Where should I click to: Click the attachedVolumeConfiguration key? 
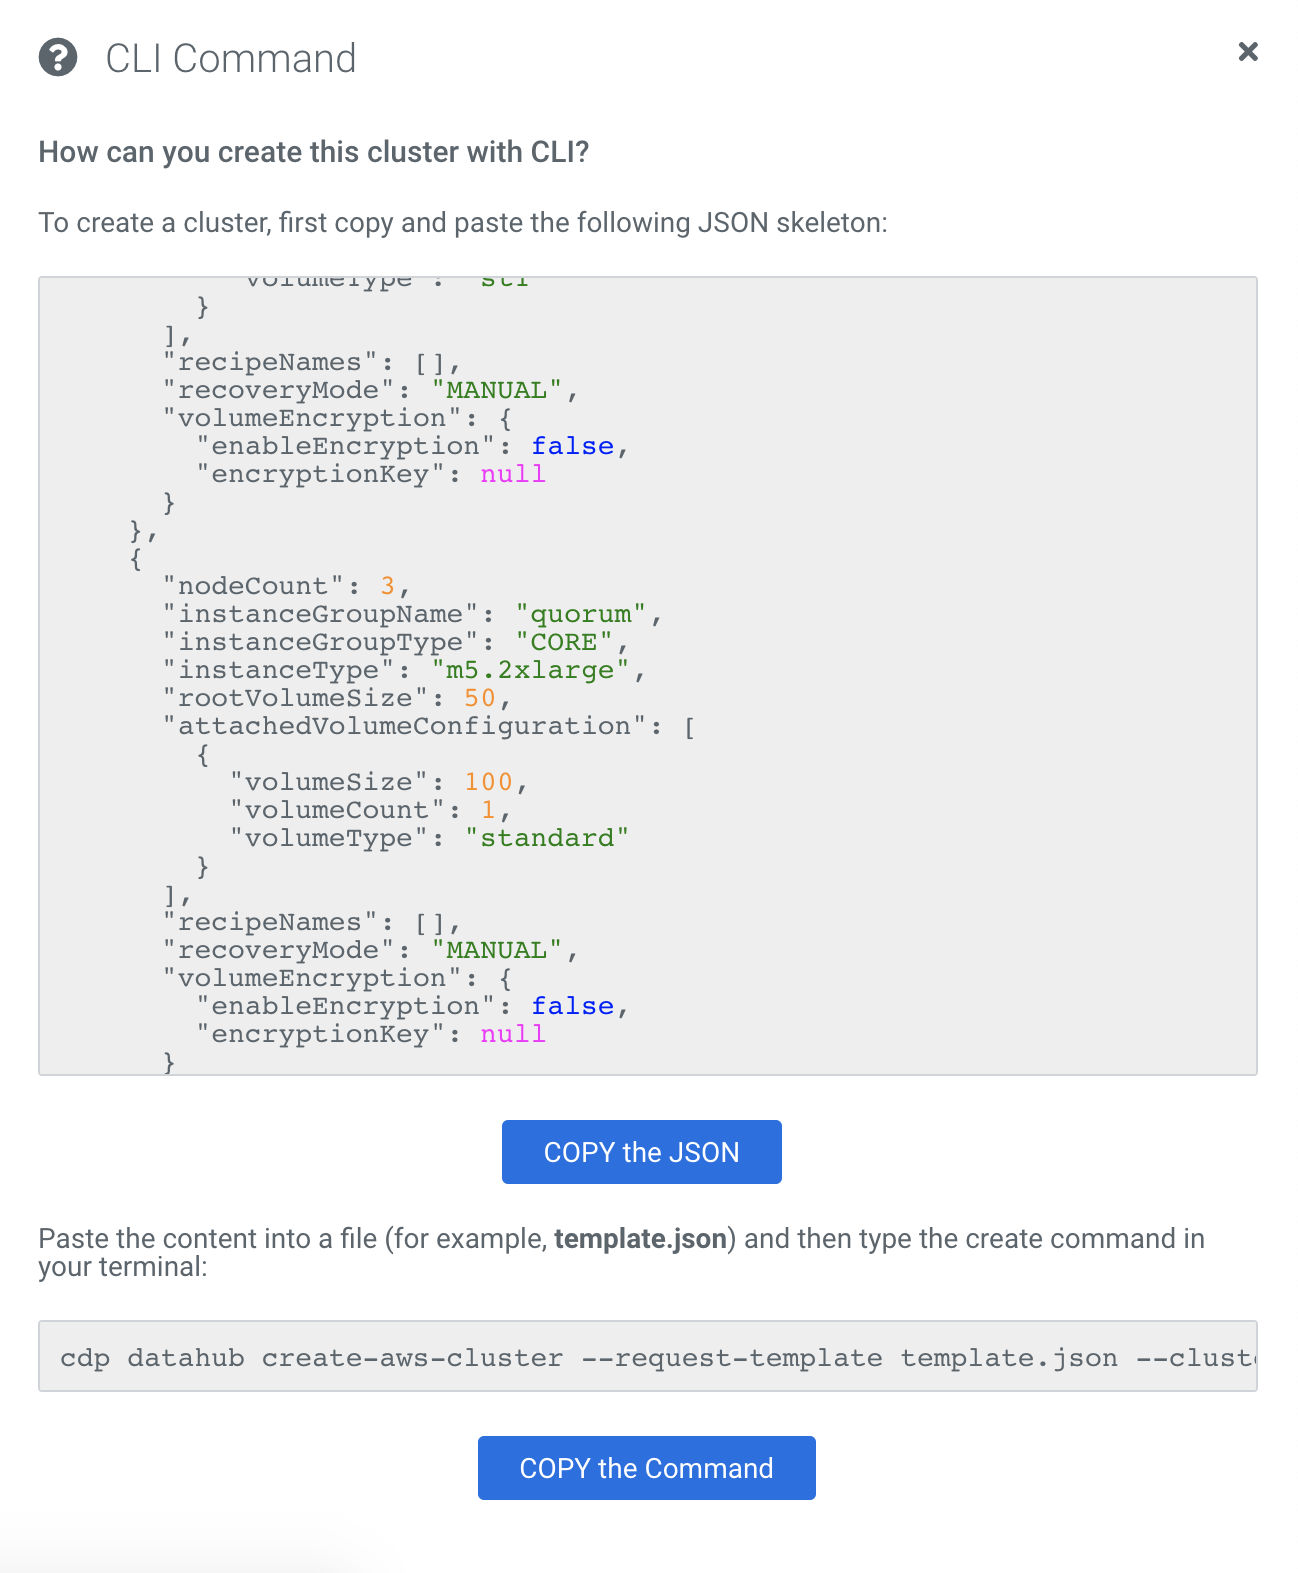point(404,726)
